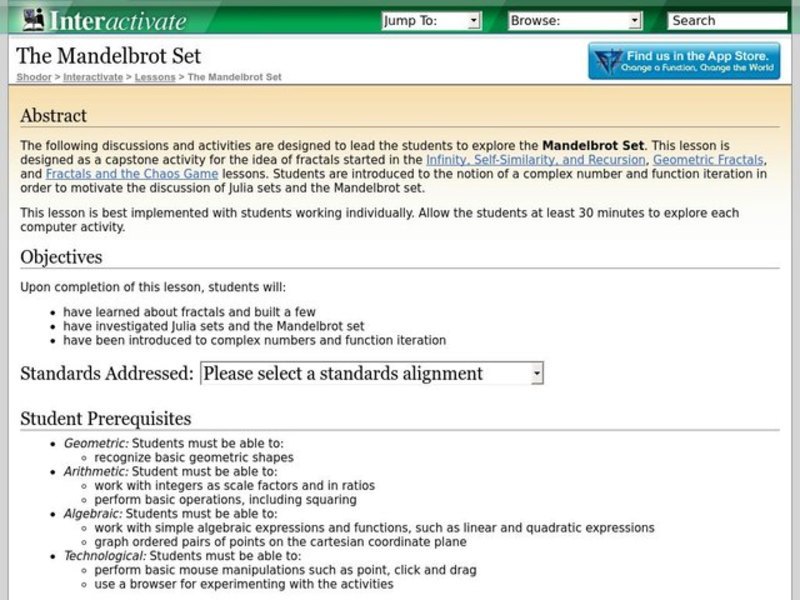
Task: Go to Shodor breadcrumb link
Action: tap(35, 77)
